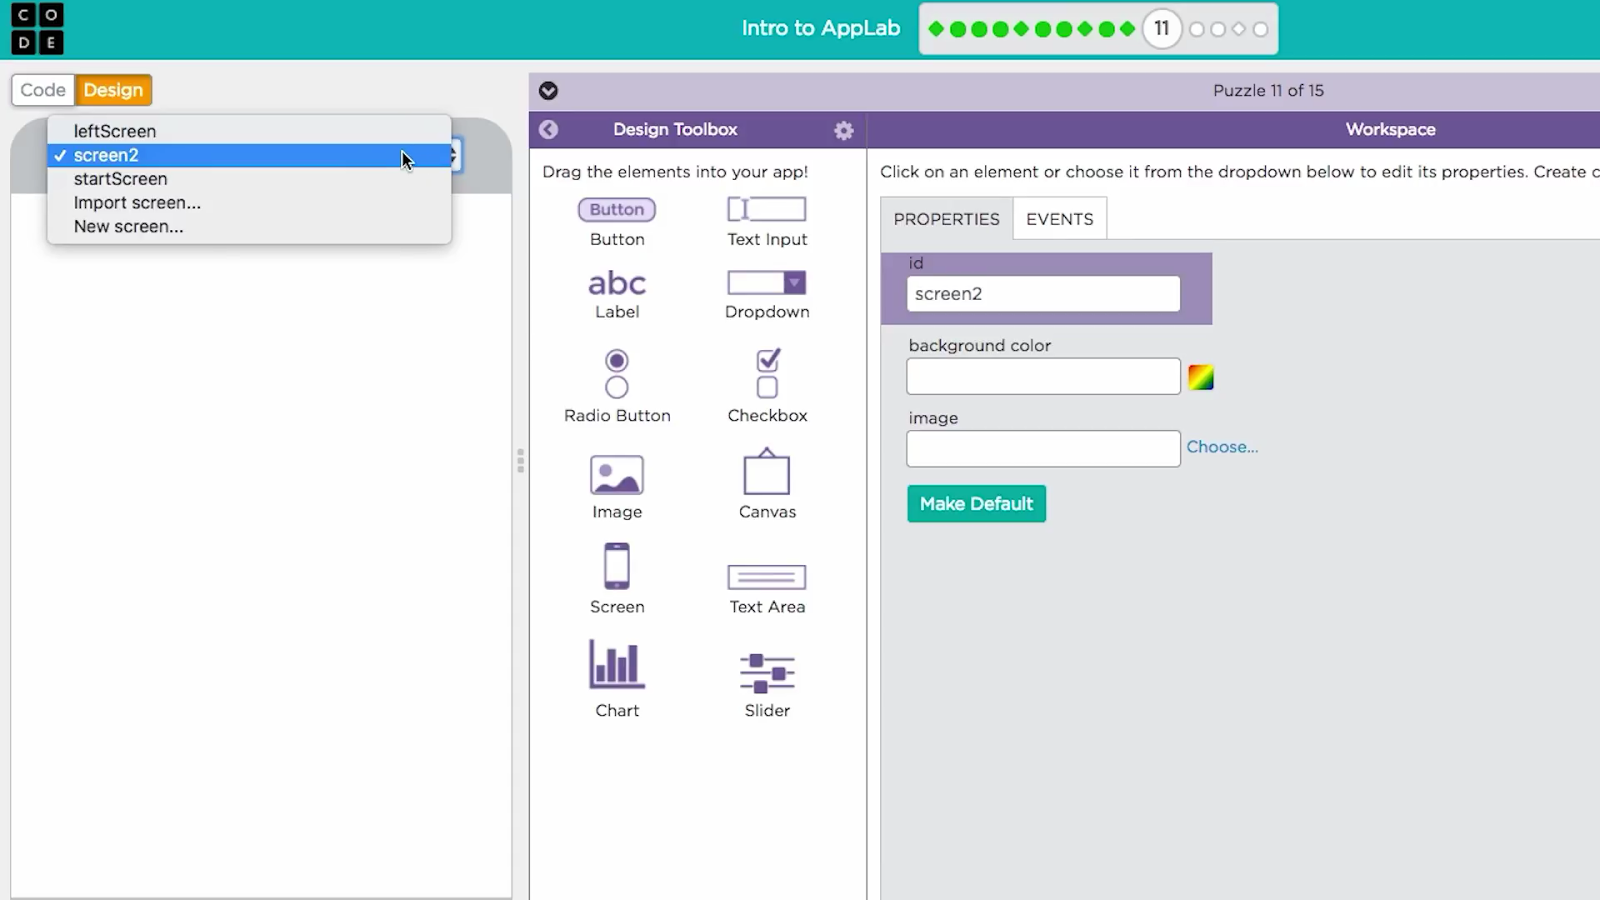Select the Text Input element icon

point(766,209)
